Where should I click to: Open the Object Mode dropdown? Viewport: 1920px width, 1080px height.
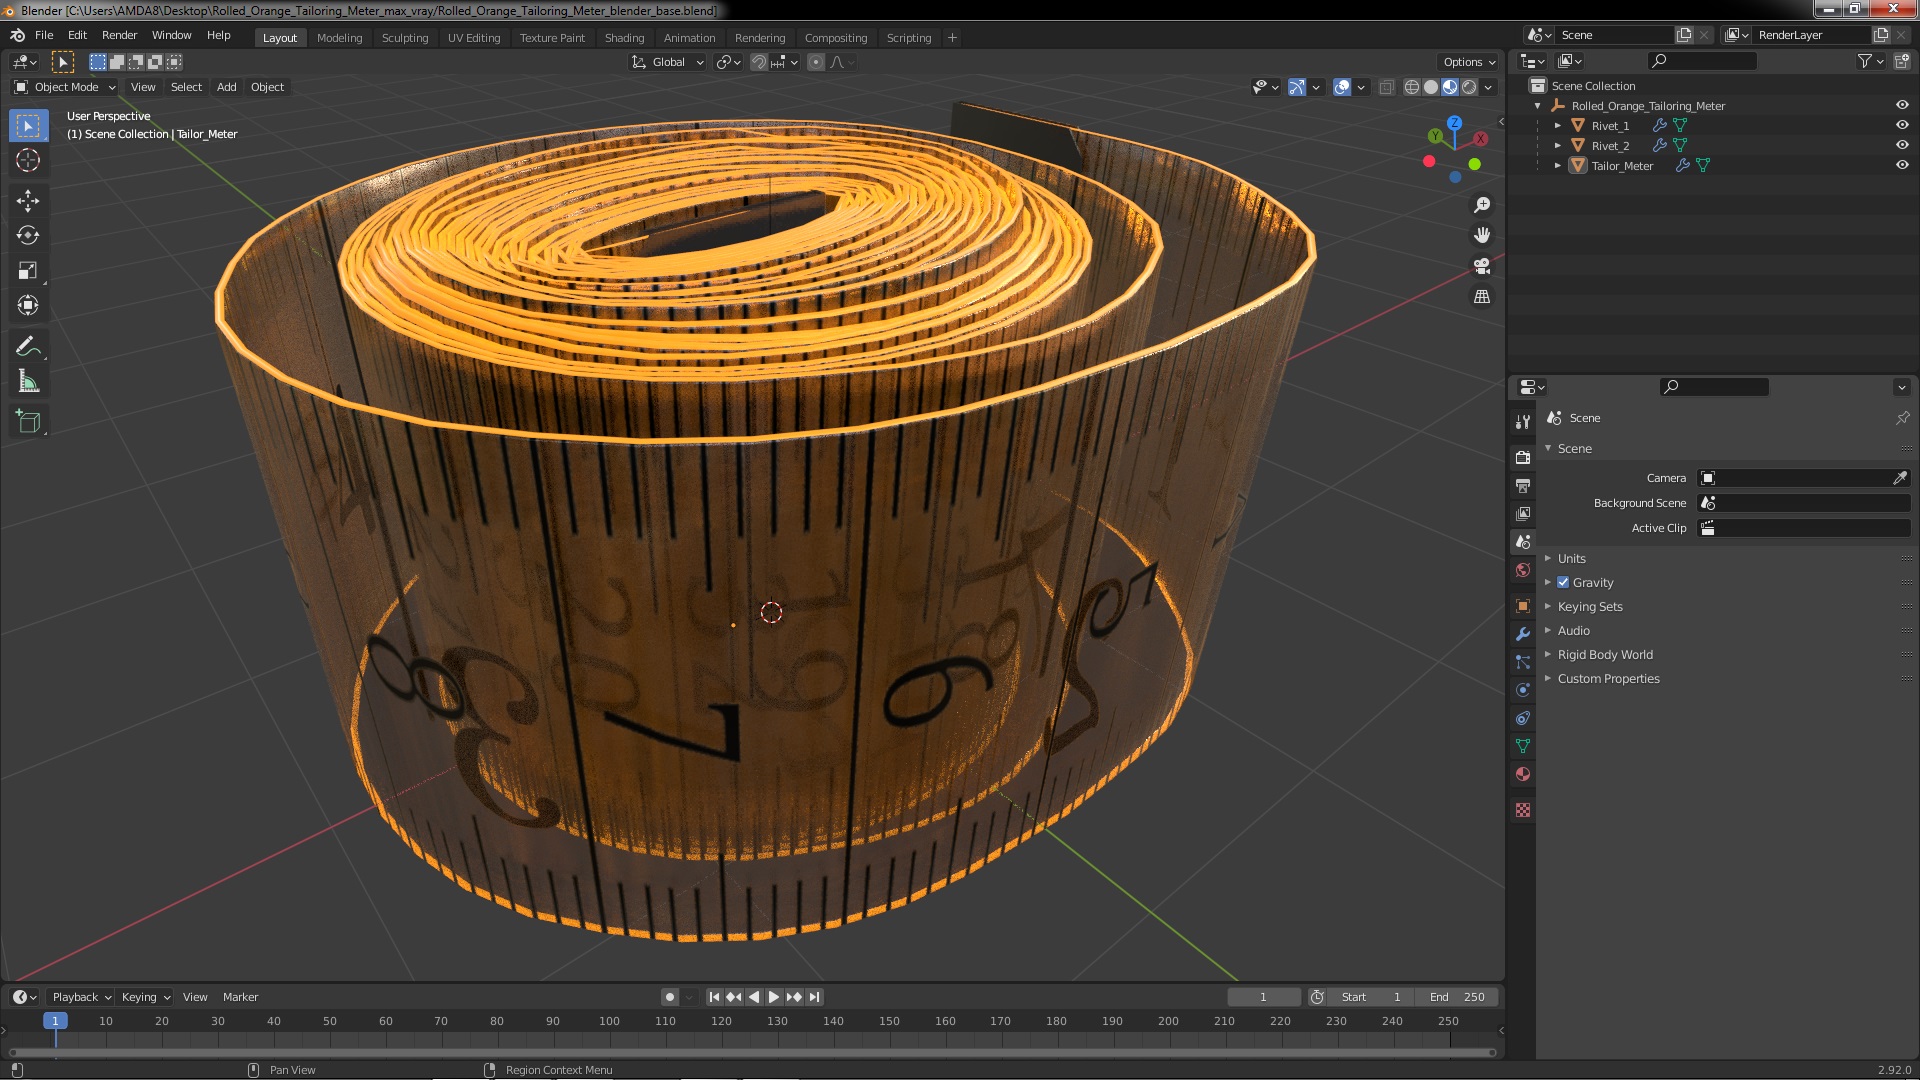pyautogui.click(x=66, y=87)
